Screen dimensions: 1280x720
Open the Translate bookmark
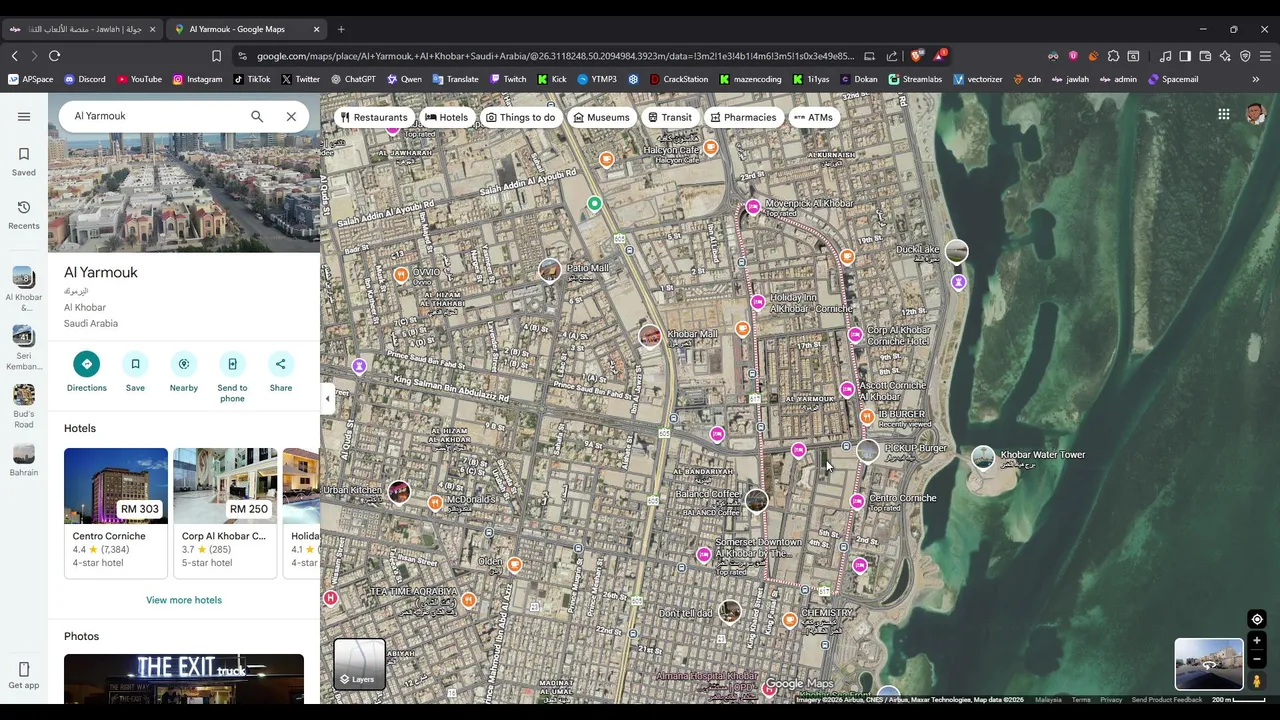pos(455,79)
